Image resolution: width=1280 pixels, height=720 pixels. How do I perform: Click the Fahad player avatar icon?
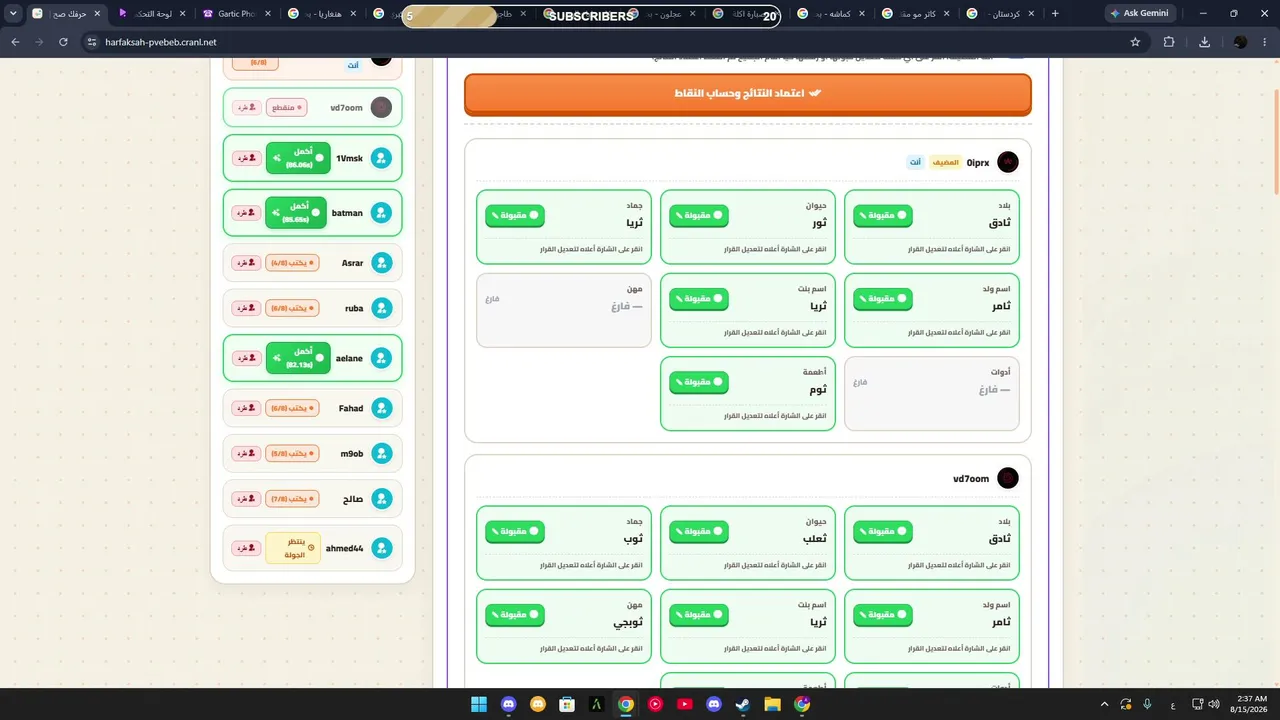(381, 408)
